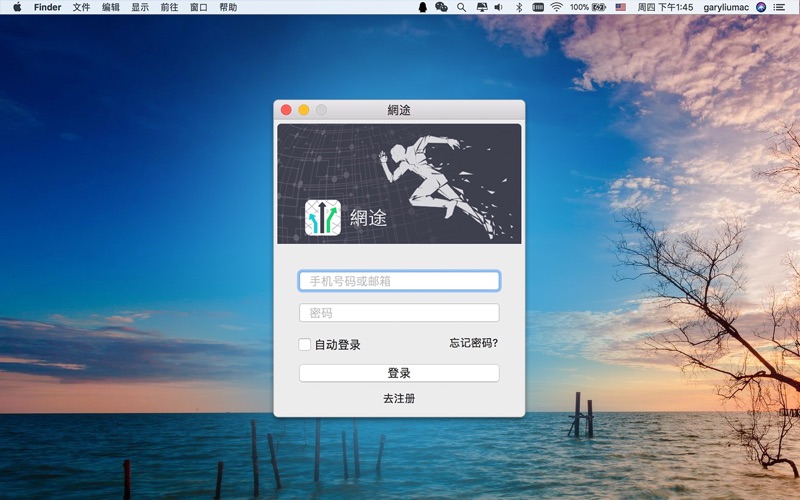Open the 窗口 menu
The height and width of the screenshot is (500, 800).
click(x=198, y=7)
